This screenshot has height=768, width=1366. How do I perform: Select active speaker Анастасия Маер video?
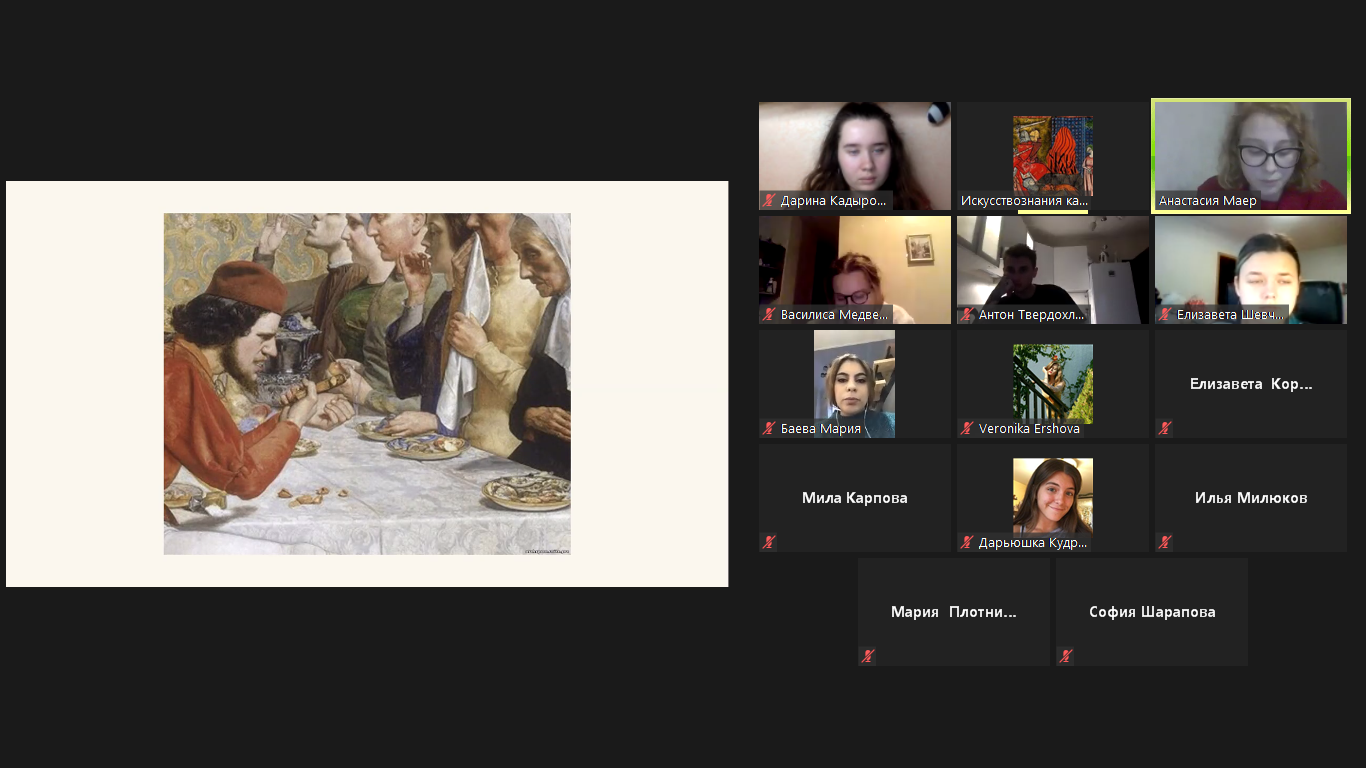[1251, 156]
